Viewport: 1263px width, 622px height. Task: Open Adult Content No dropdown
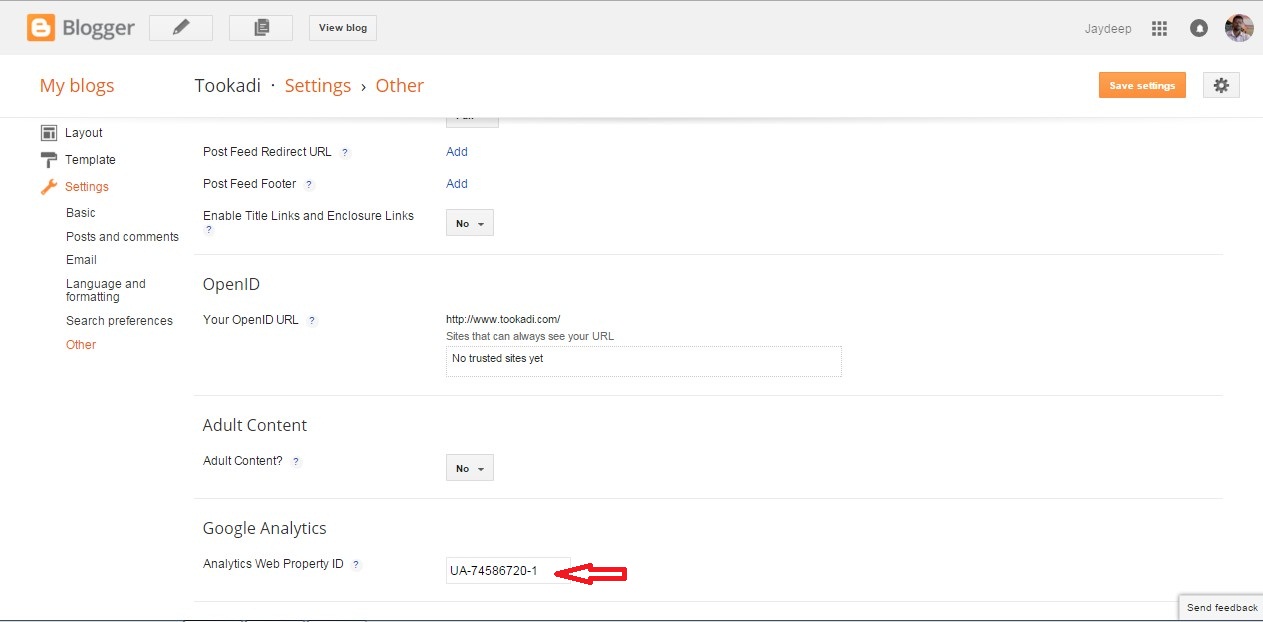470,468
